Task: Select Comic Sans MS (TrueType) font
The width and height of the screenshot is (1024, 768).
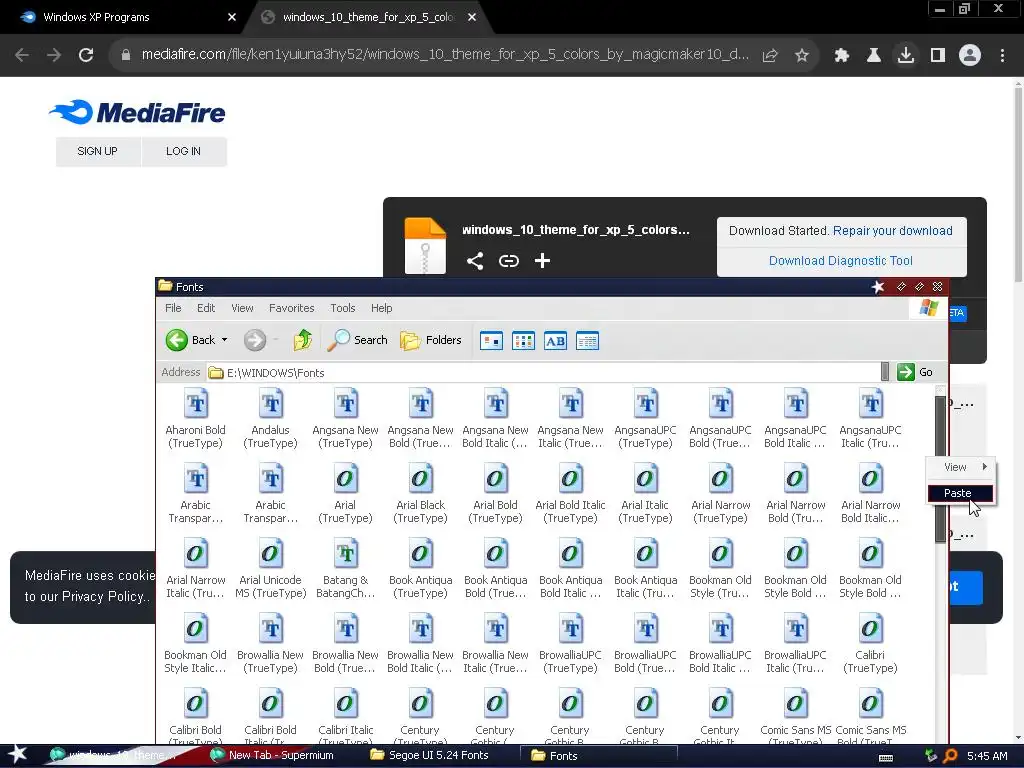Action: click(x=795, y=718)
